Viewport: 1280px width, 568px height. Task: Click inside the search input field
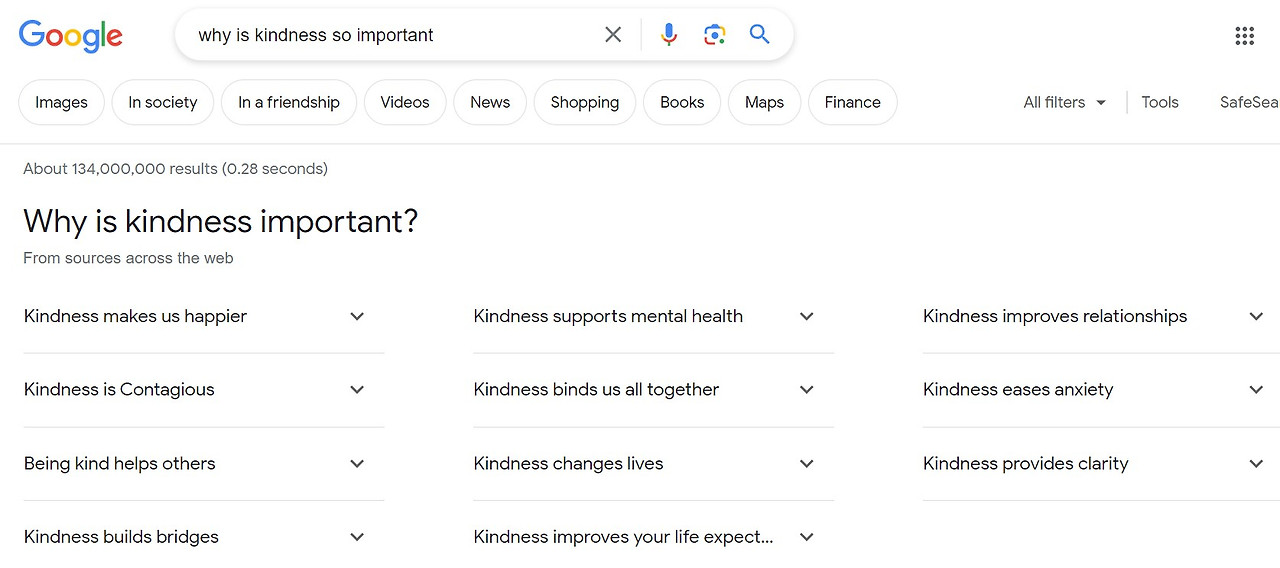pos(390,35)
